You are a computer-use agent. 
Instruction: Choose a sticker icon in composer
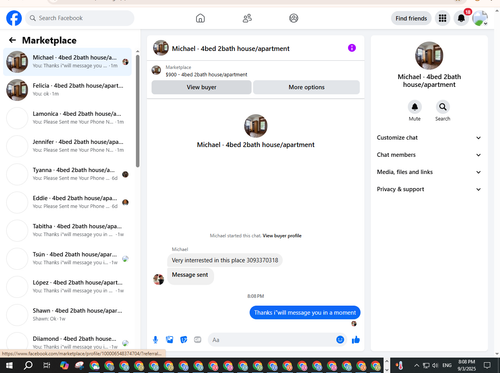[184, 340]
